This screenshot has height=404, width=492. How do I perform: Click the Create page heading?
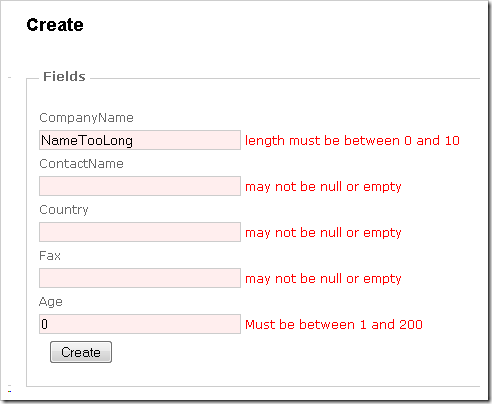55,25
